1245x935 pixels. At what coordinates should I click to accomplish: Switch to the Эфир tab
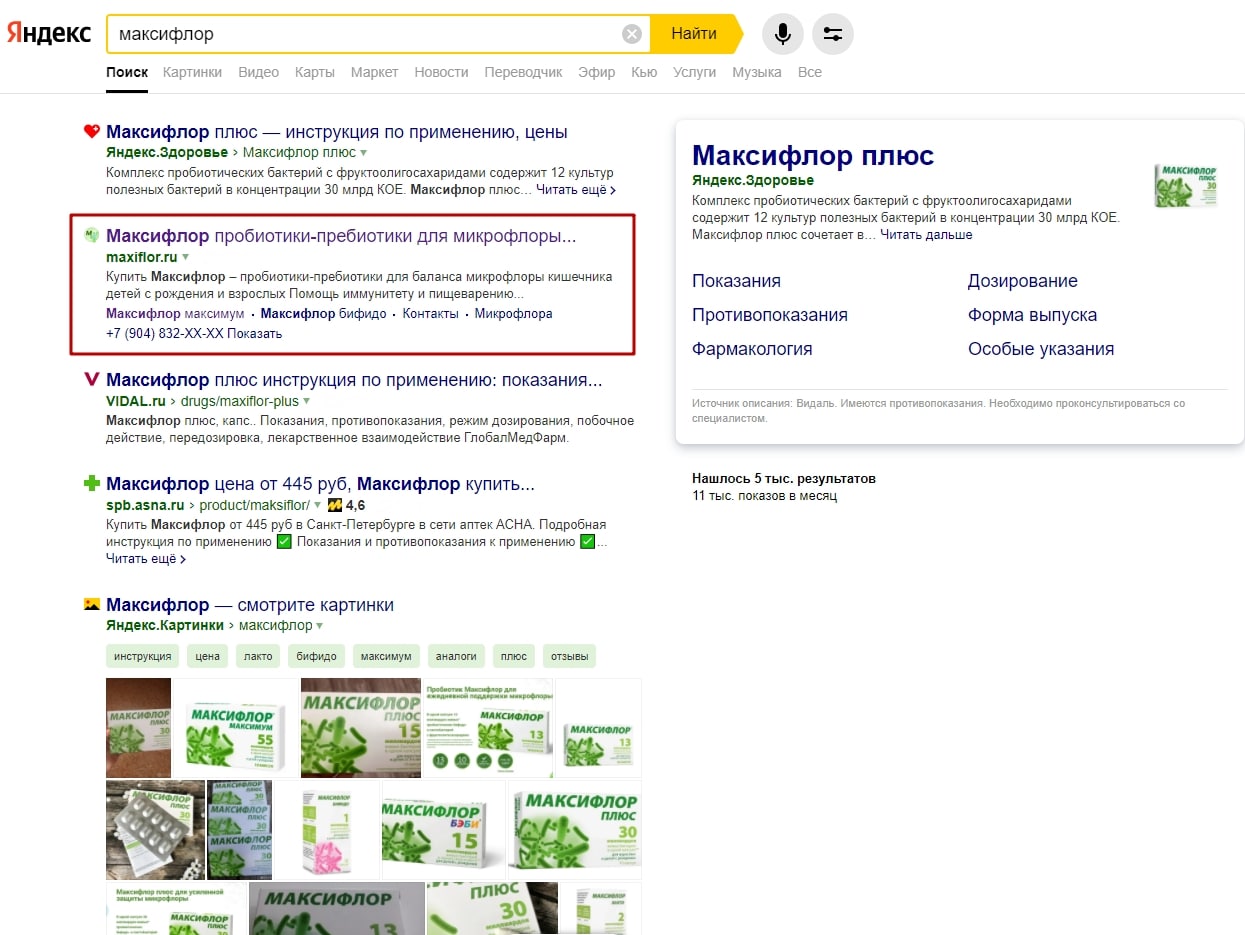pos(597,72)
